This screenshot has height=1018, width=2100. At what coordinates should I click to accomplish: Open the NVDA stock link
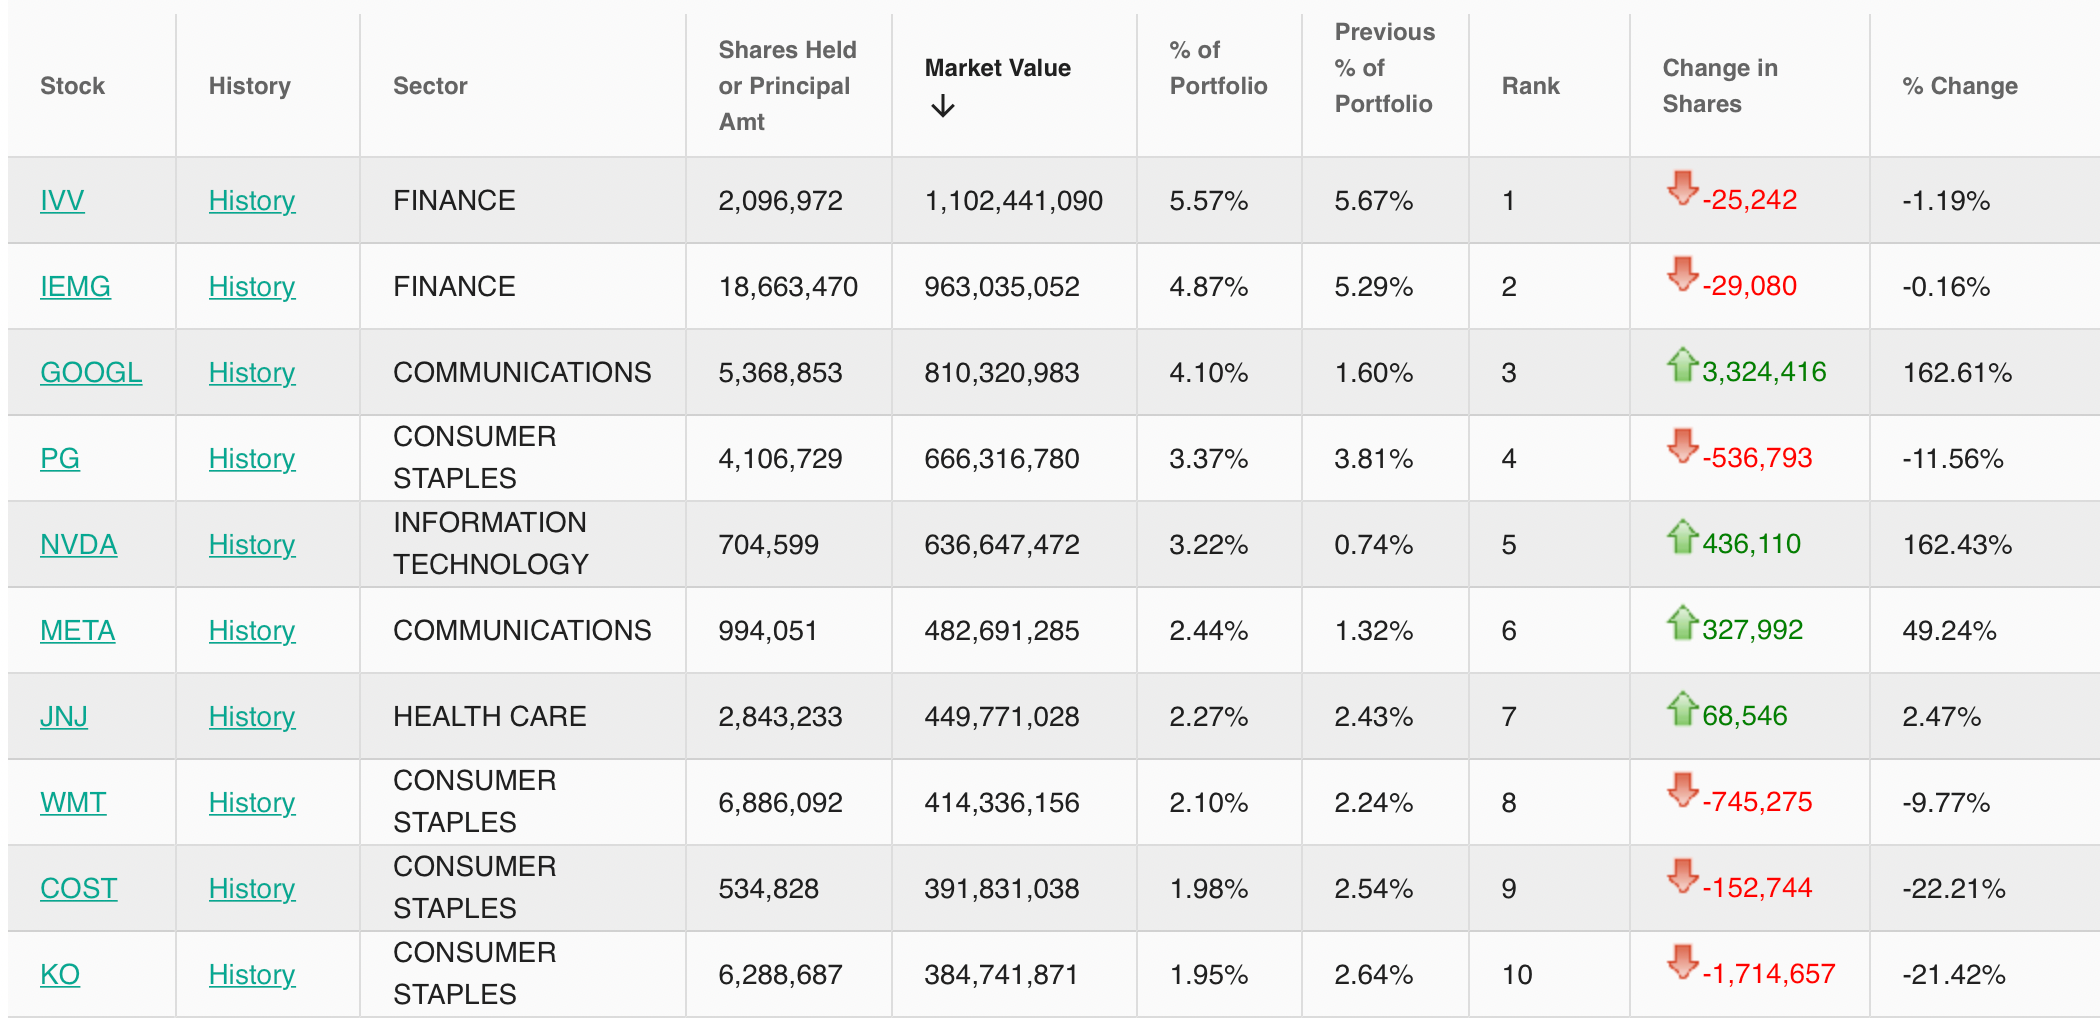point(79,545)
